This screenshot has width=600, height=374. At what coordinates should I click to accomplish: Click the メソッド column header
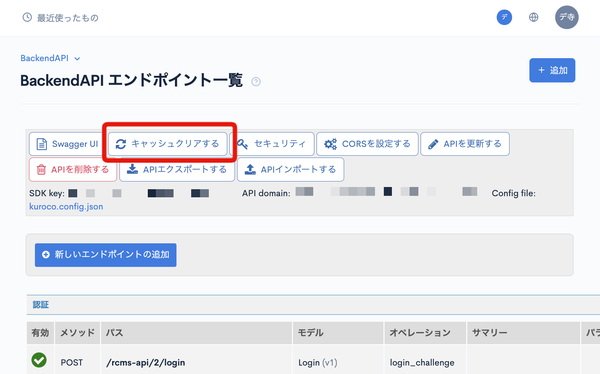coord(77,333)
